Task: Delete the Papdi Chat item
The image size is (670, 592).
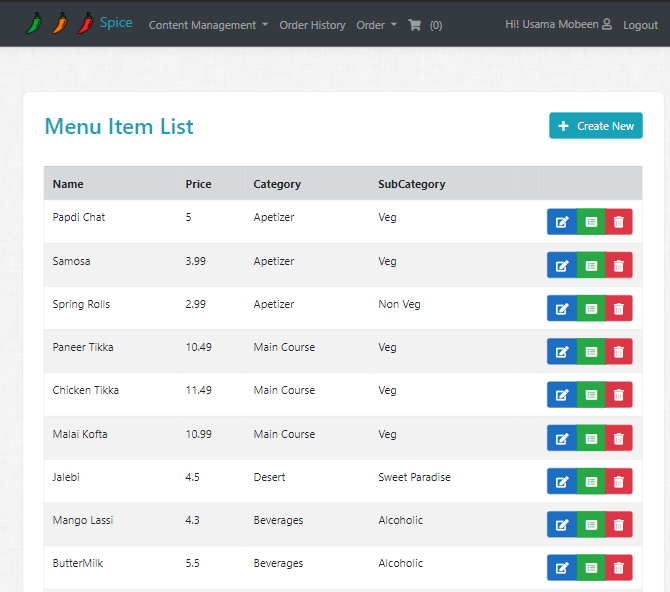Action: click(x=619, y=222)
